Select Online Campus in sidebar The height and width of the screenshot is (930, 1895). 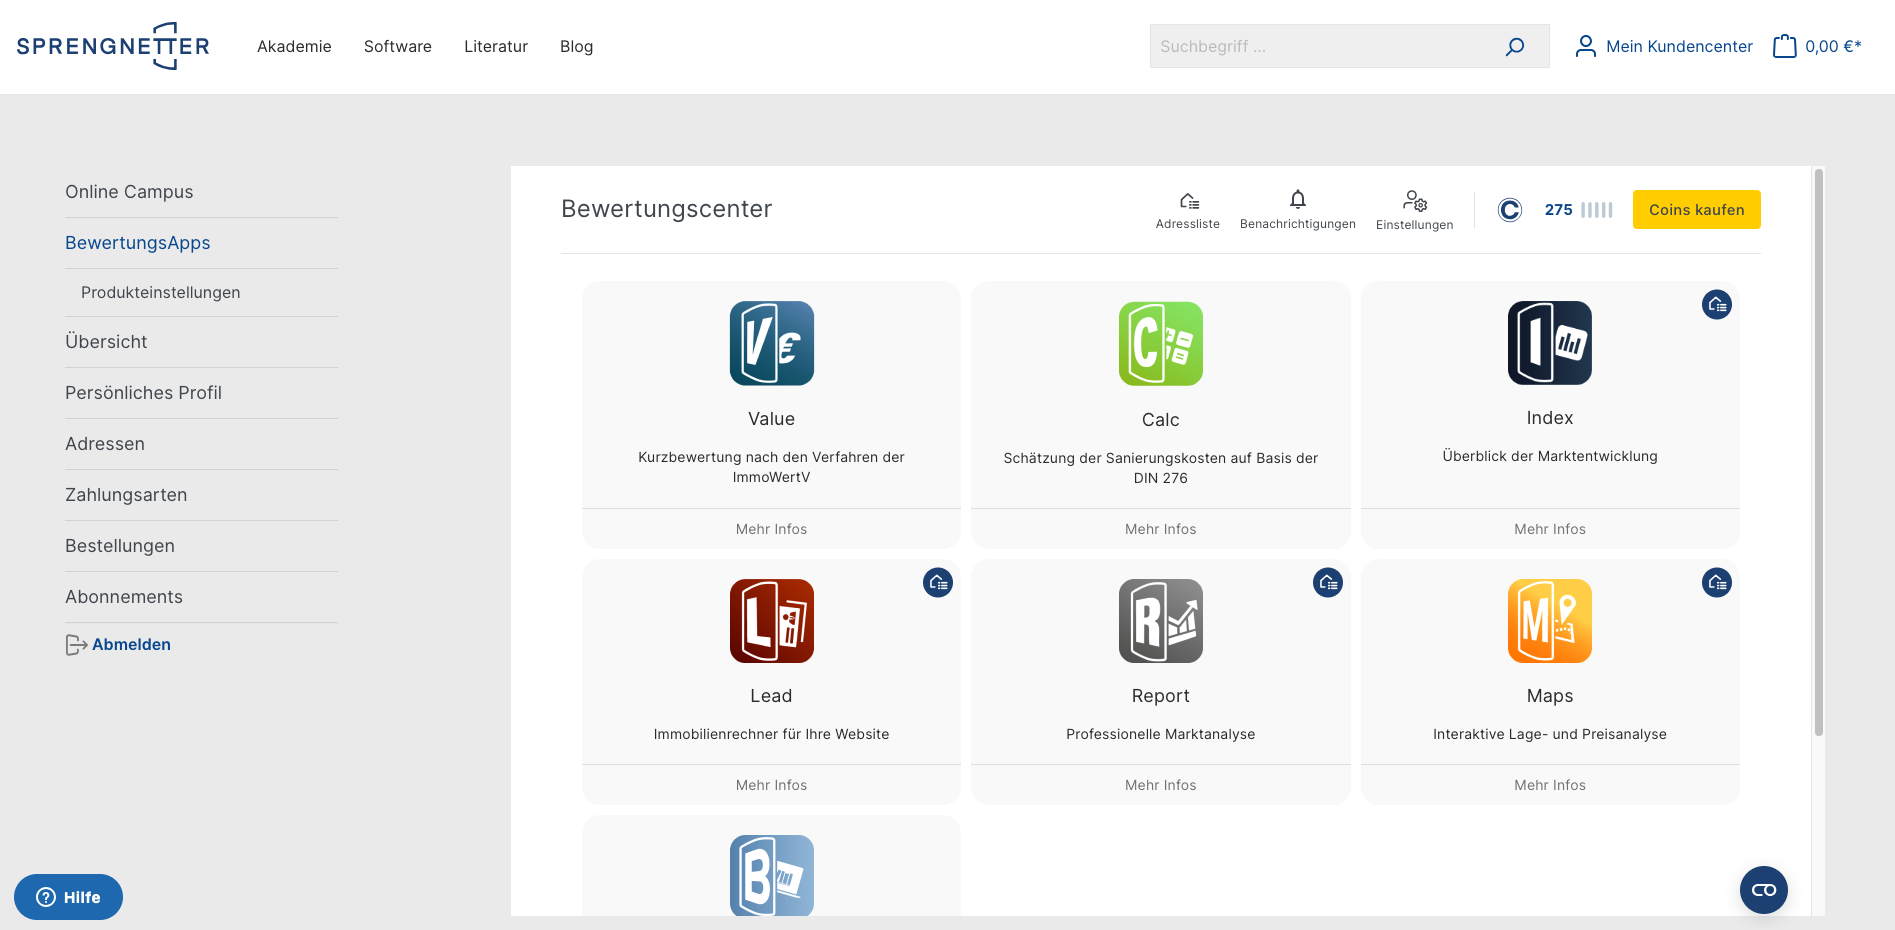click(201, 192)
